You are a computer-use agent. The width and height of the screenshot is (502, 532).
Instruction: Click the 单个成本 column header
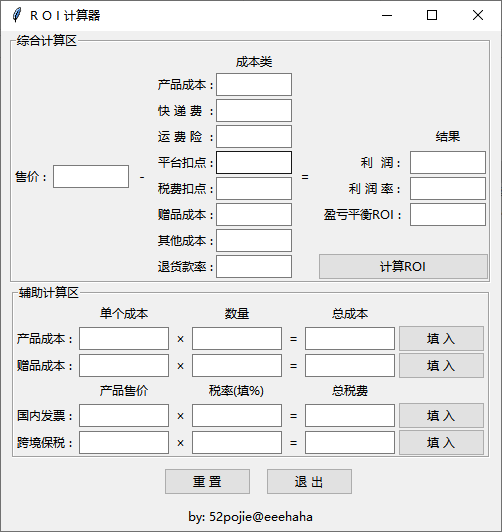[x=124, y=314]
